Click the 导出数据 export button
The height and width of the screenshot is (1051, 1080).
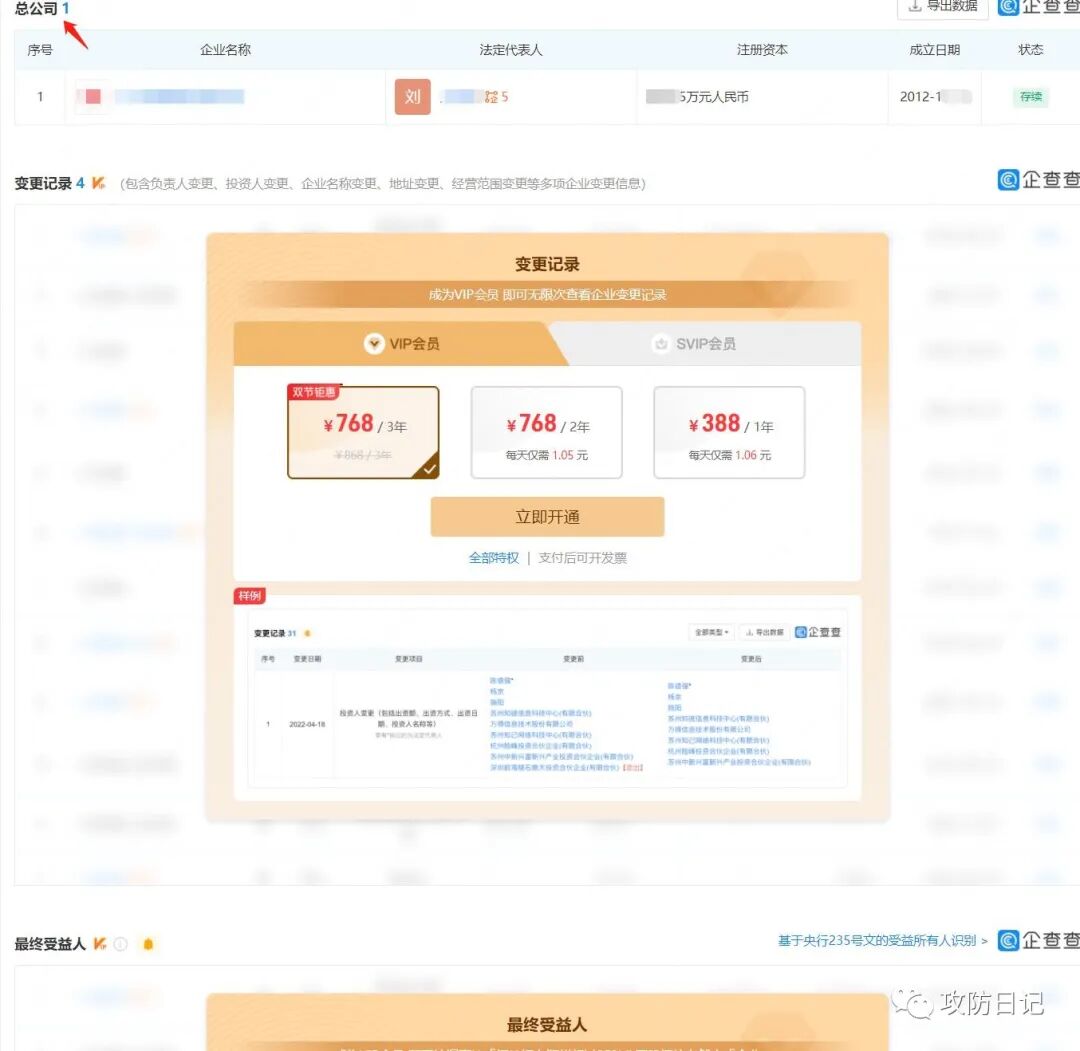tap(942, 6)
